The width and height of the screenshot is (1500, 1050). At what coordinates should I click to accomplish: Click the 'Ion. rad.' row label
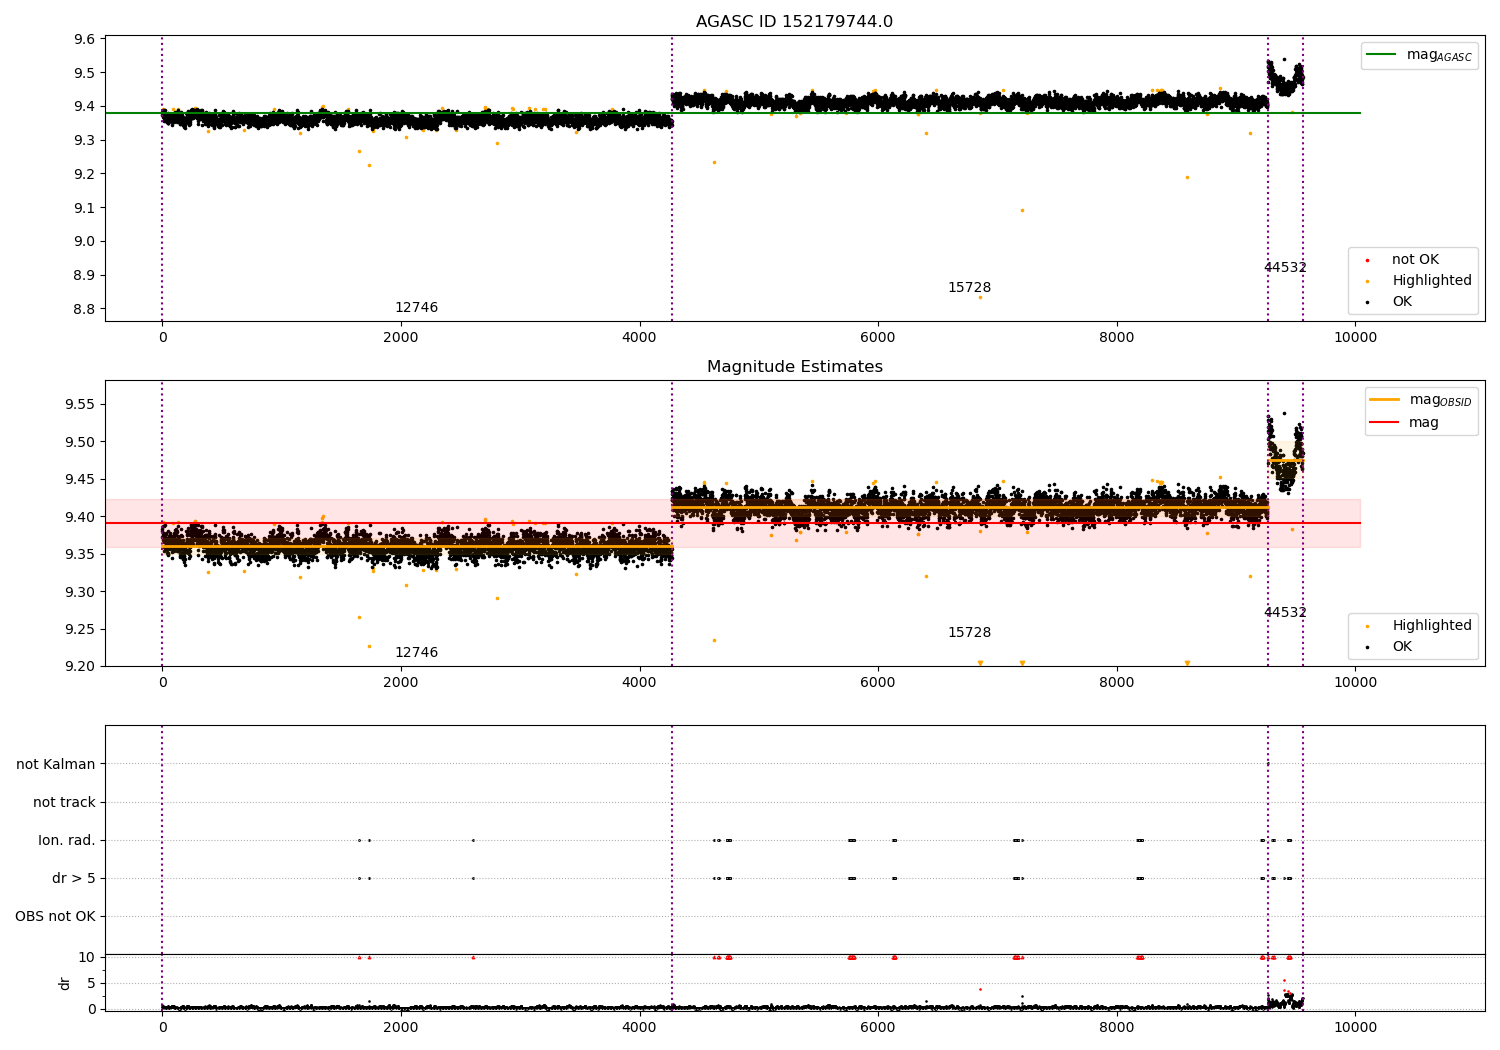(67, 841)
